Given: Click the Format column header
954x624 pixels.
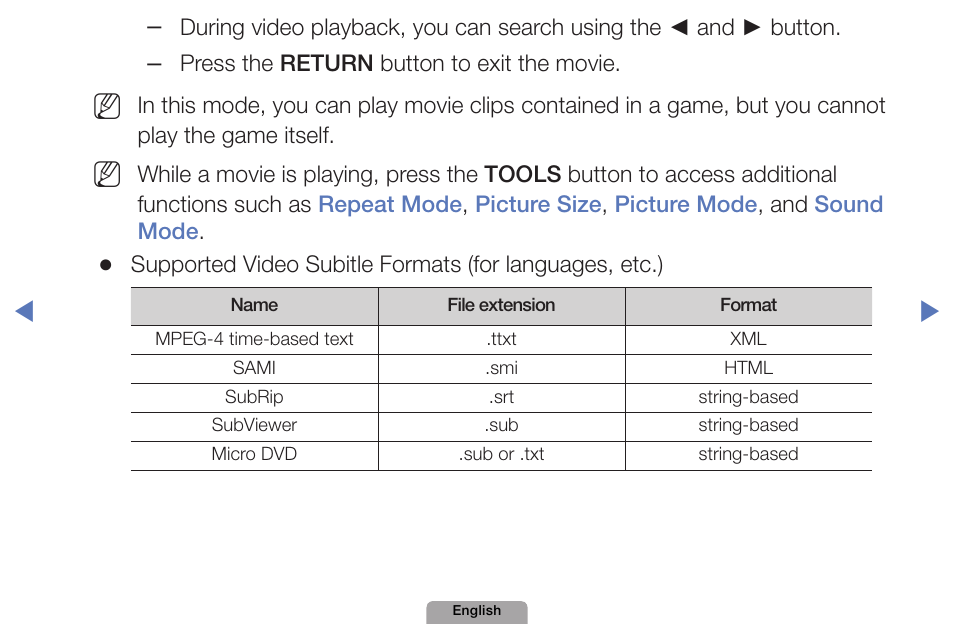Looking at the screenshot, I should (x=748, y=306).
